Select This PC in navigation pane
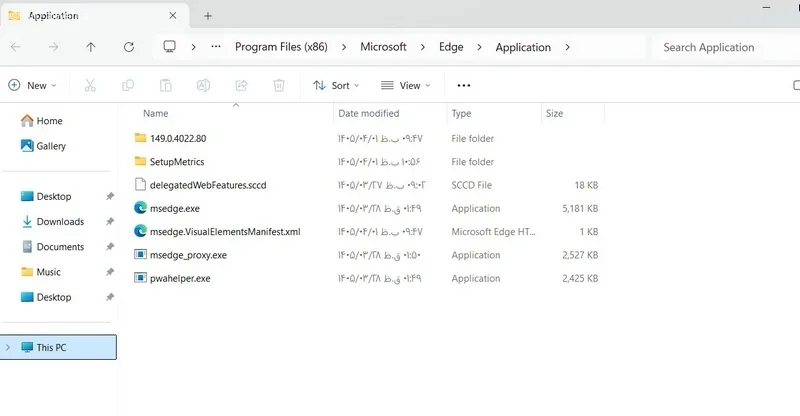The width and height of the screenshot is (800, 416). click(x=58, y=347)
